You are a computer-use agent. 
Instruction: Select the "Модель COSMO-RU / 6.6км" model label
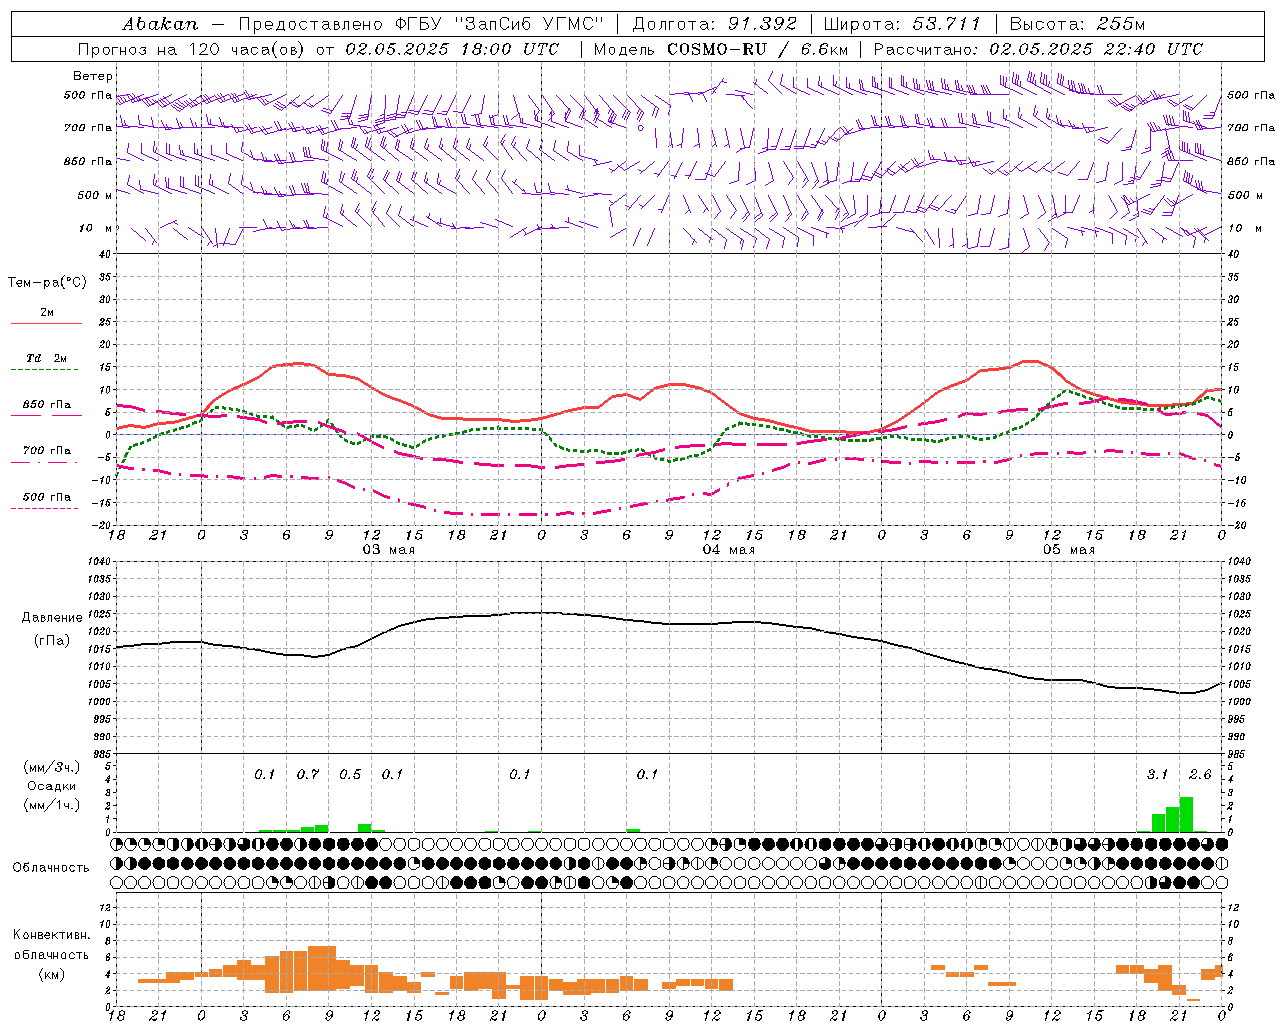point(721,49)
